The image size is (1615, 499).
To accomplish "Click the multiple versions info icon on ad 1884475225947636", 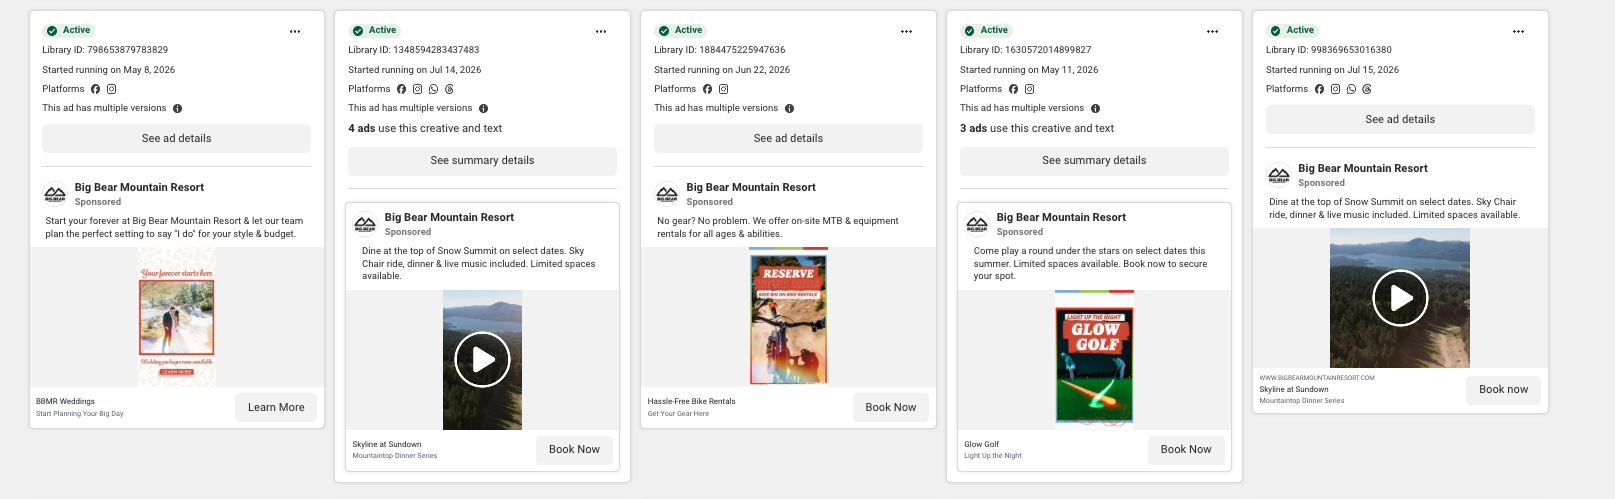I will (790, 108).
